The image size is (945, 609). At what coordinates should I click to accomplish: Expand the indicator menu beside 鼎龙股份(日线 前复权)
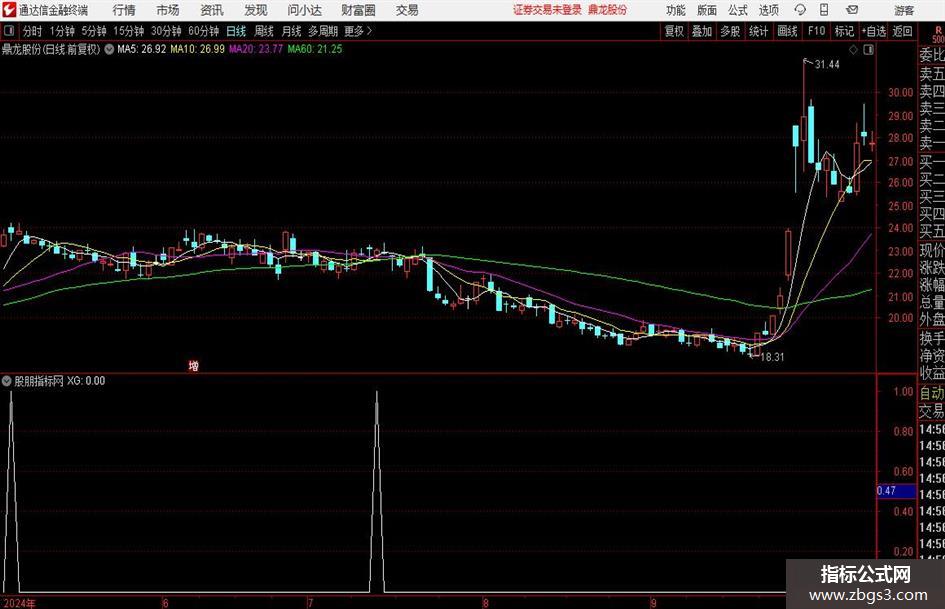tap(109, 49)
